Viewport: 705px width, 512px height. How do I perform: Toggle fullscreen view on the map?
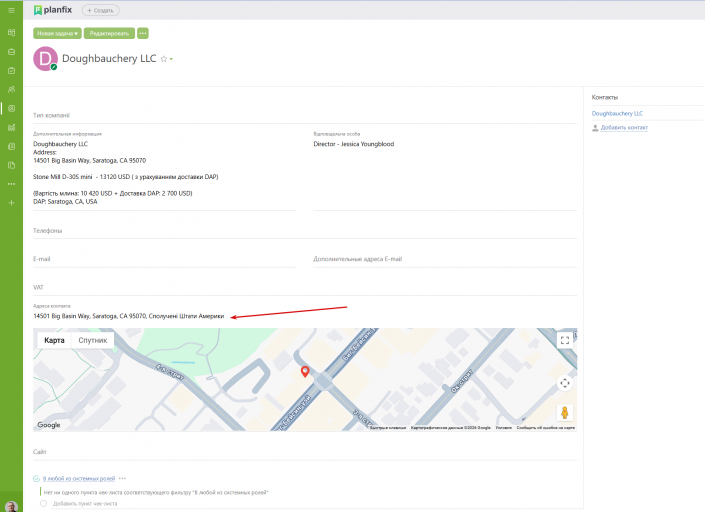click(x=565, y=340)
